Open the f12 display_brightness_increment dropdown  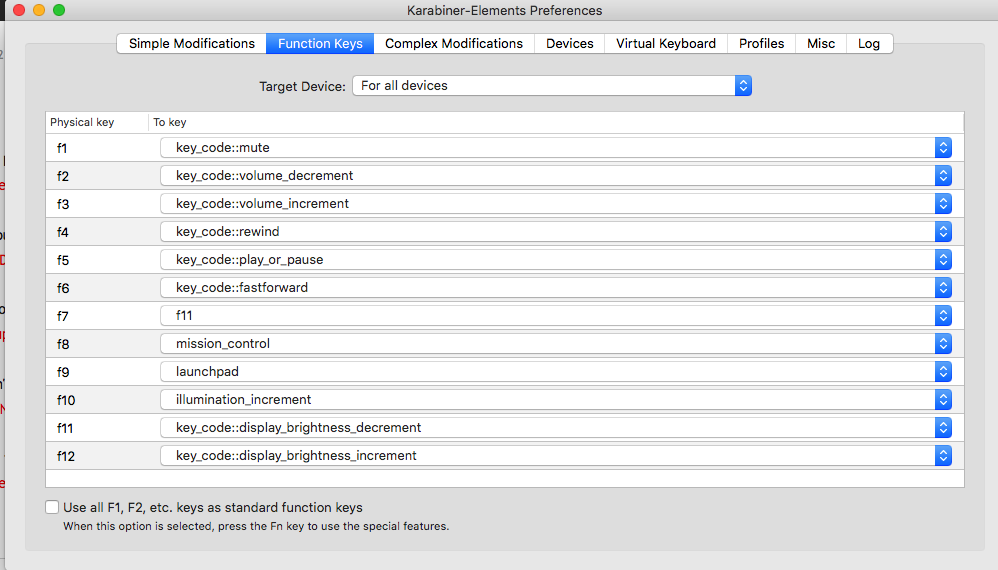click(555, 456)
